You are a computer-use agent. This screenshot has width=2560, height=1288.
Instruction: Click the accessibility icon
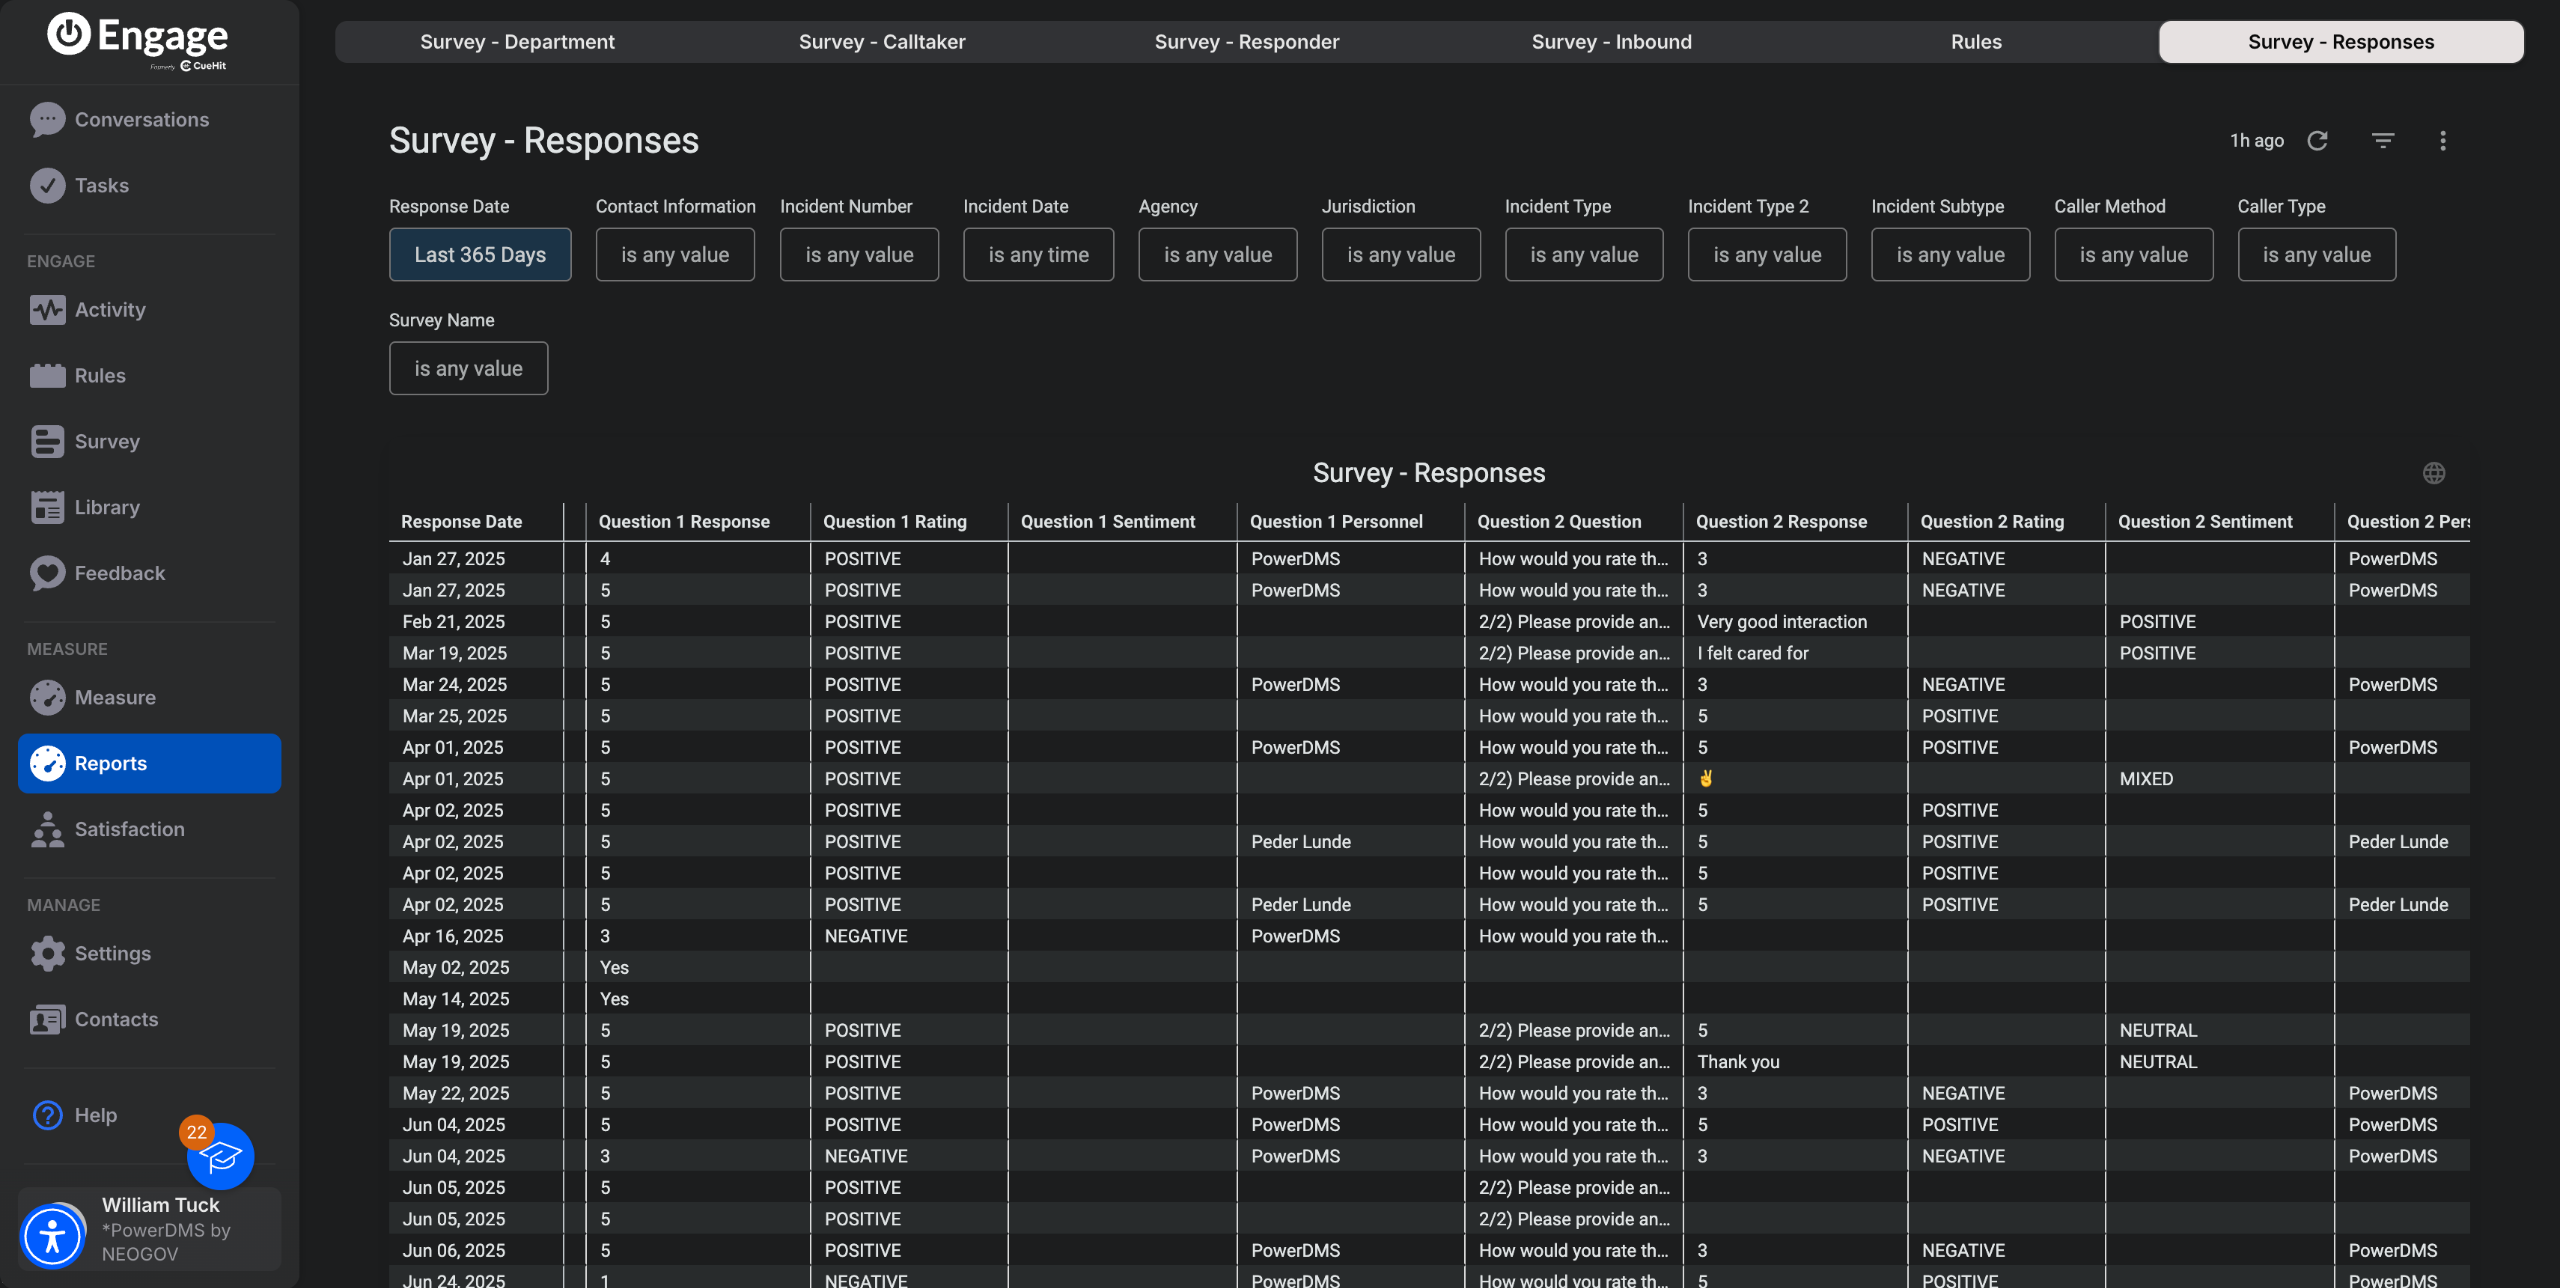pyautogui.click(x=52, y=1236)
